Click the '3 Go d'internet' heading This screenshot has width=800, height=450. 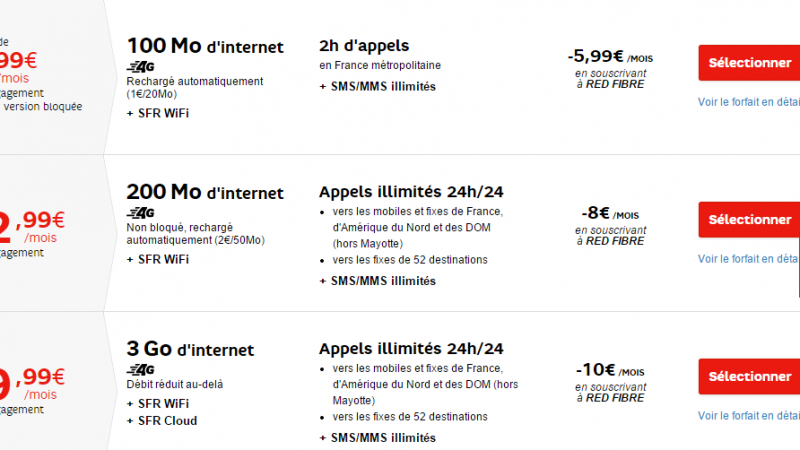click(190, 350)
